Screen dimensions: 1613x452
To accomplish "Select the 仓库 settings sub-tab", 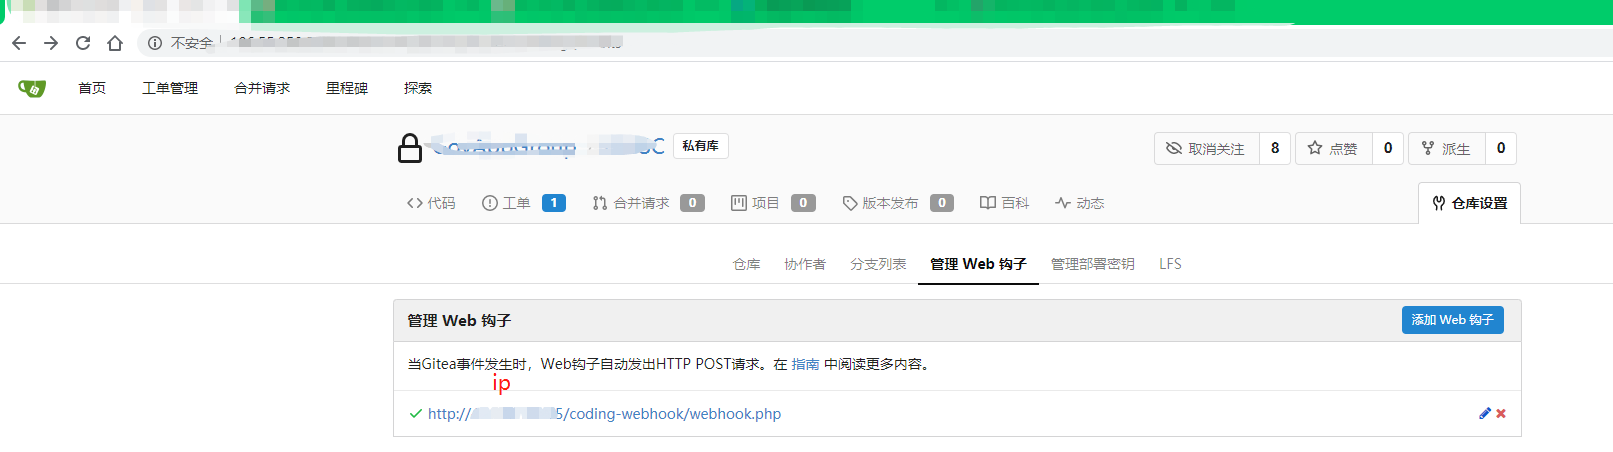I will pos(746,264).
